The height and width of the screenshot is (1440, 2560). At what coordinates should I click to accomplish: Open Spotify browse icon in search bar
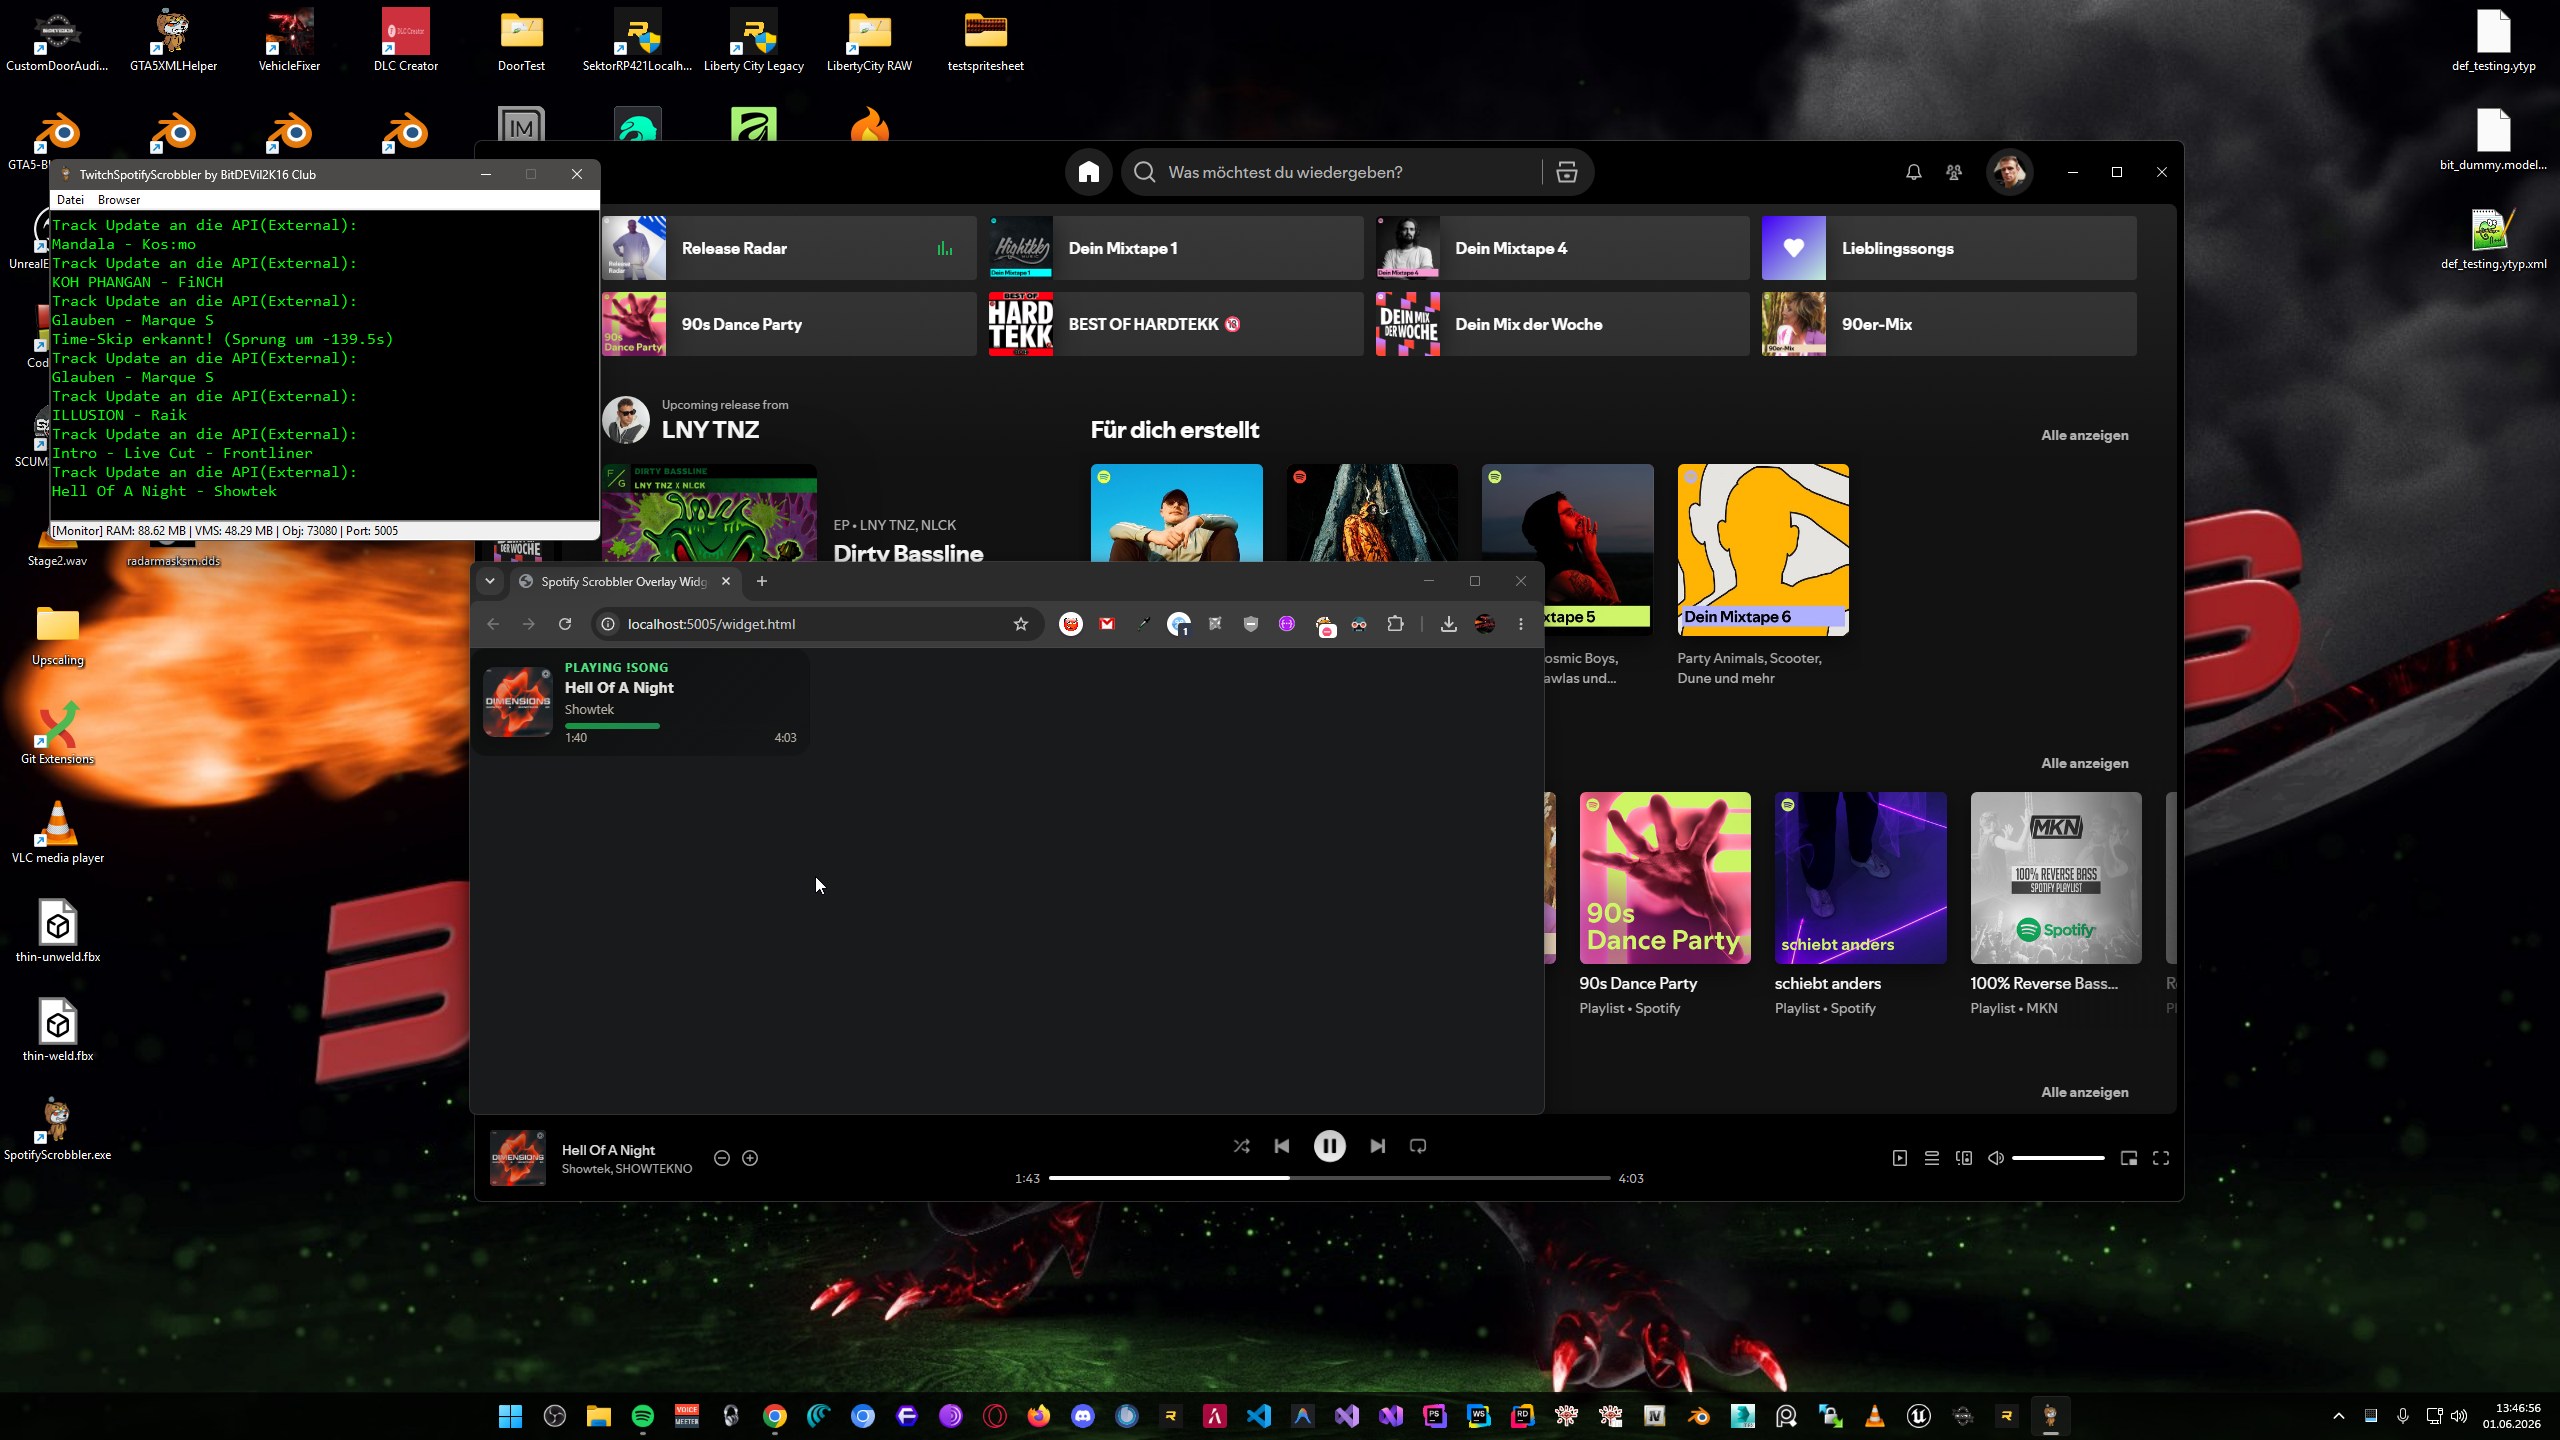coord(1566,172)
